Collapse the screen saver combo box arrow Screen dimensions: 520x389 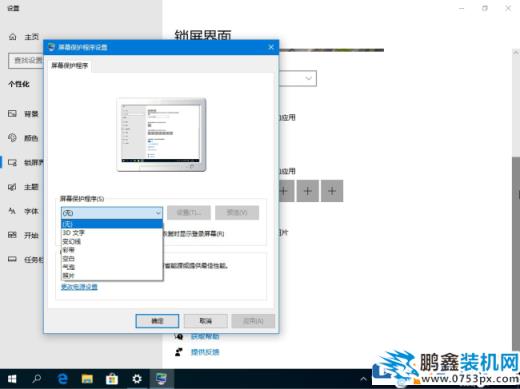[x=158, y=213]
